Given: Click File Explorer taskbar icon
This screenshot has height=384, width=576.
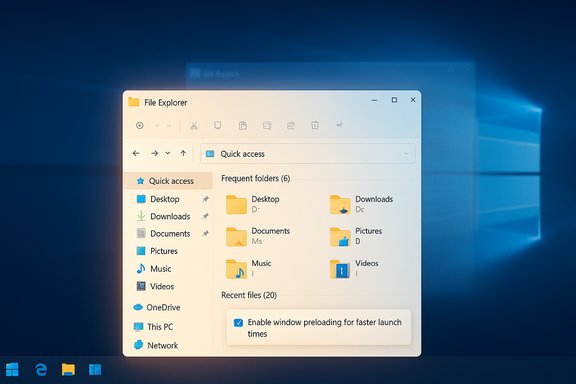Looking at the screenshot, I should point(68,369).
